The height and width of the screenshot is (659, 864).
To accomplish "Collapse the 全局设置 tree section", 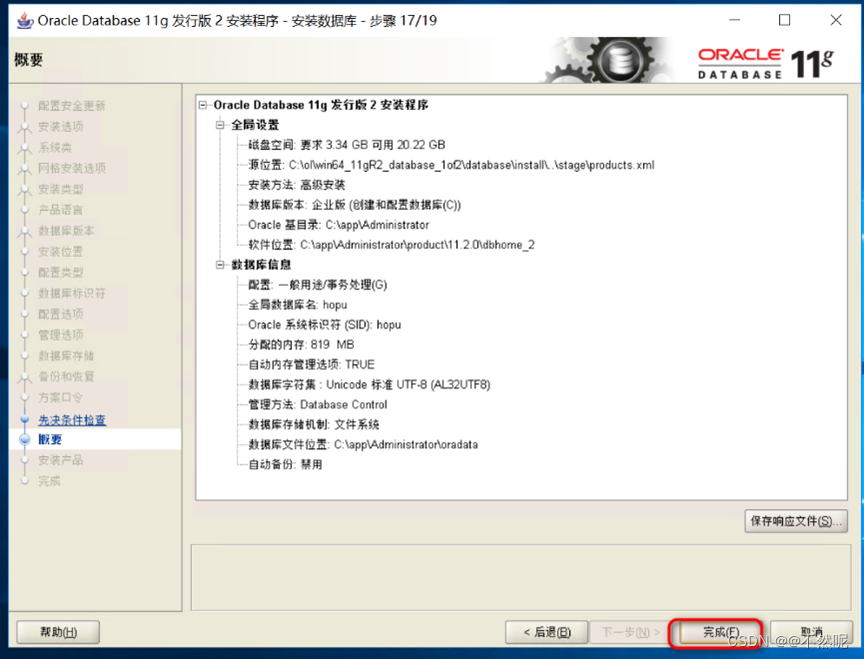I will (220, 125).
